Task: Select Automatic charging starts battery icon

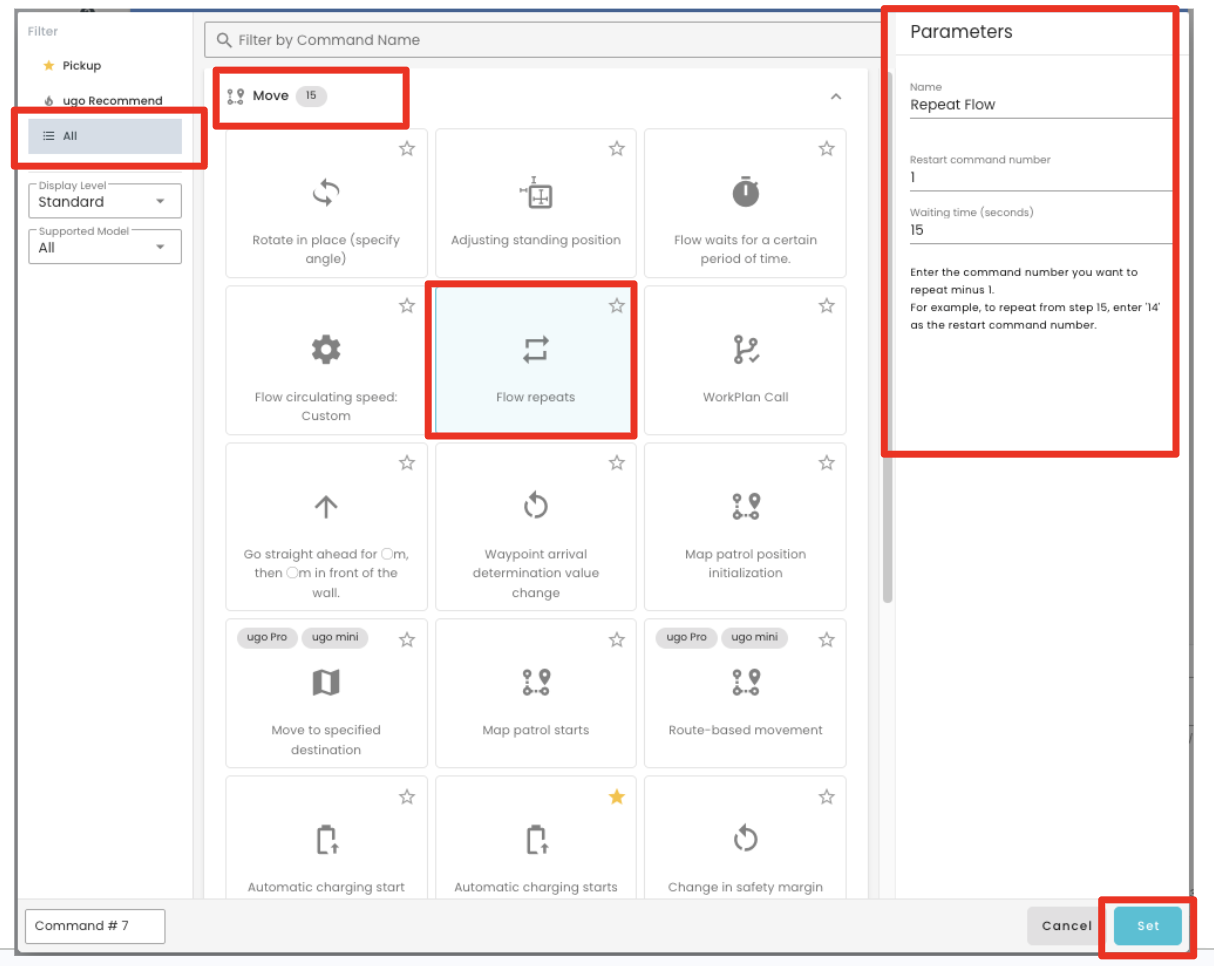Action: (x=536, y=839)
